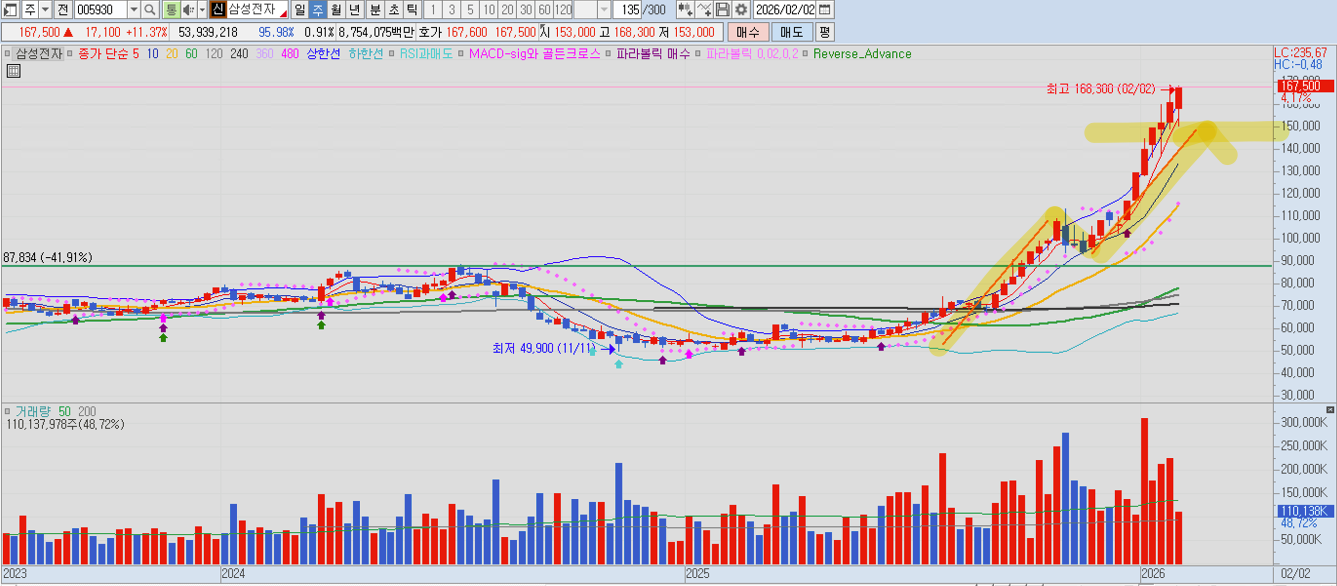Select the 년 yearly period
This screenshot has width=1337, height=586.
point(354,9)
